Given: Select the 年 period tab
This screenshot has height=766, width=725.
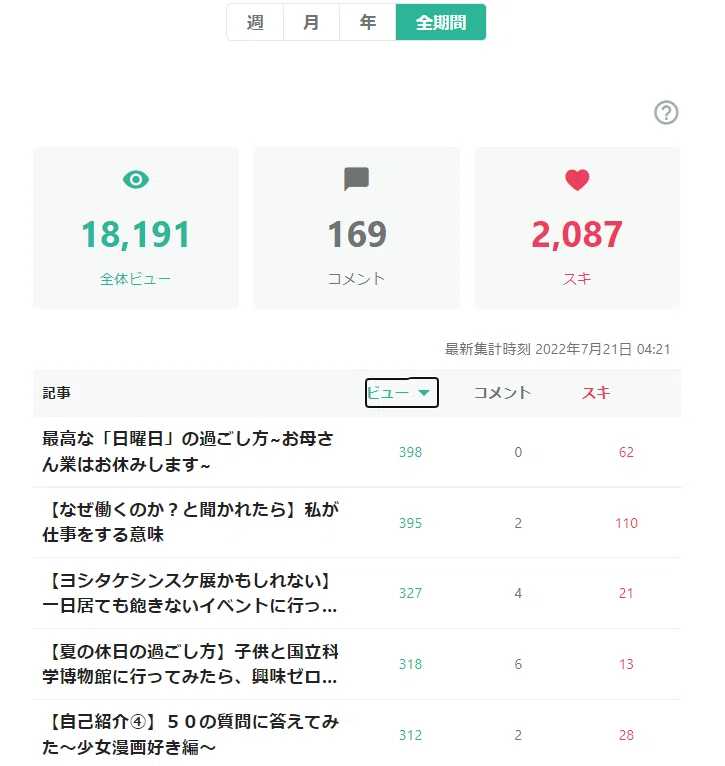Looking at the screenshot, I should (367, 22).
